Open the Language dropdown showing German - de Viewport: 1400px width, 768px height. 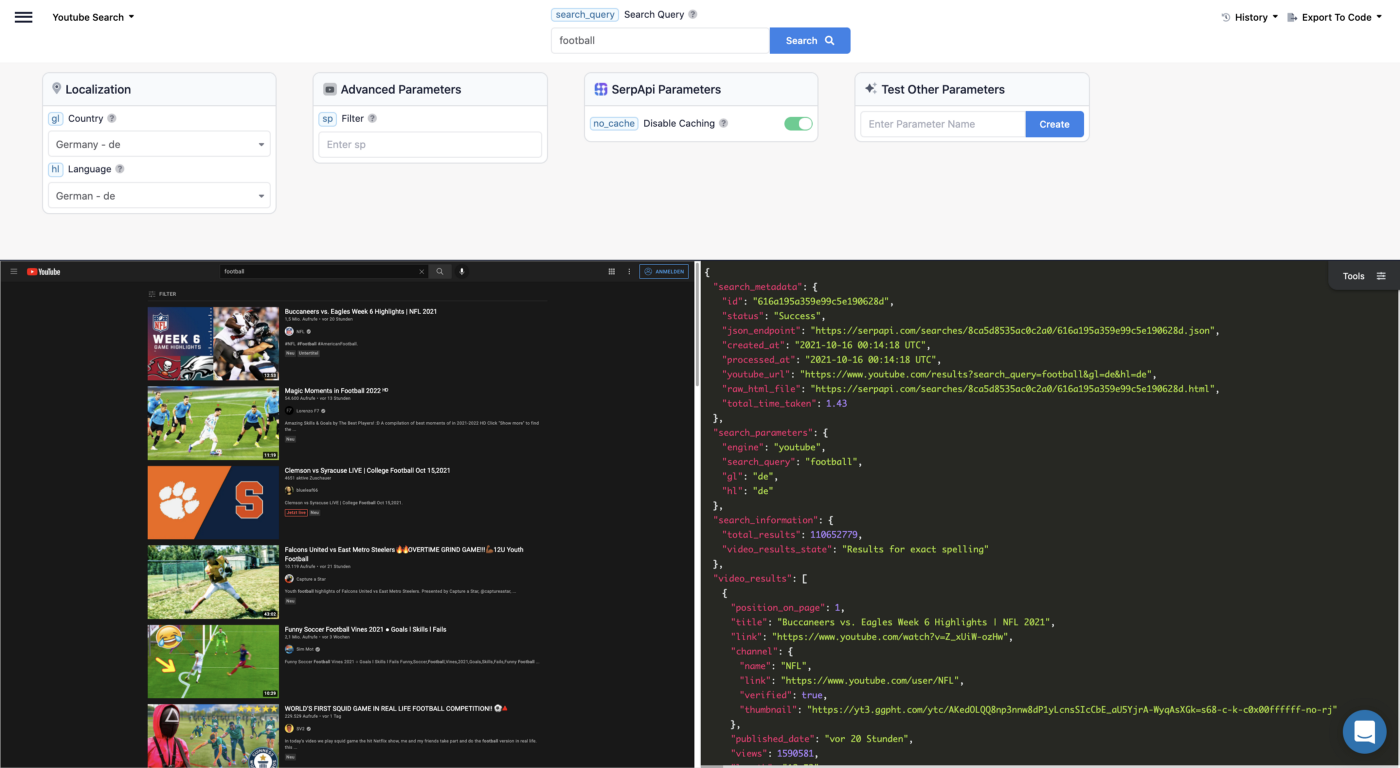pyautogui.click(x=159, y=196)
